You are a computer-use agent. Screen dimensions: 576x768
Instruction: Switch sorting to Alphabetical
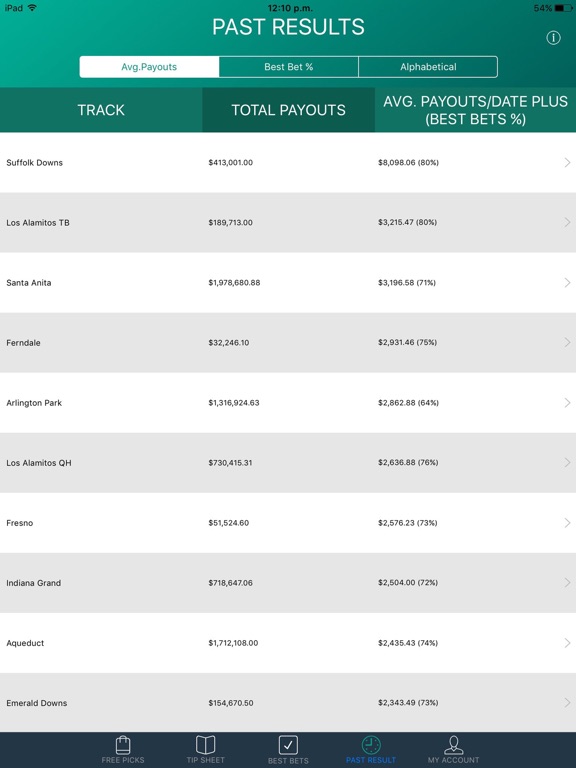tap(428, 67)
